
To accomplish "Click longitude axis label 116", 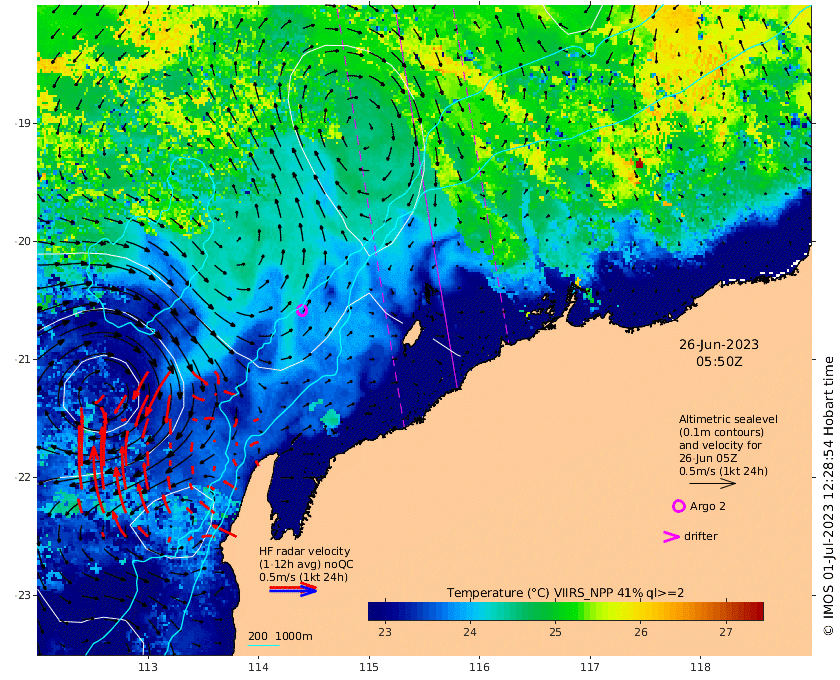I will tap(479, 667).
